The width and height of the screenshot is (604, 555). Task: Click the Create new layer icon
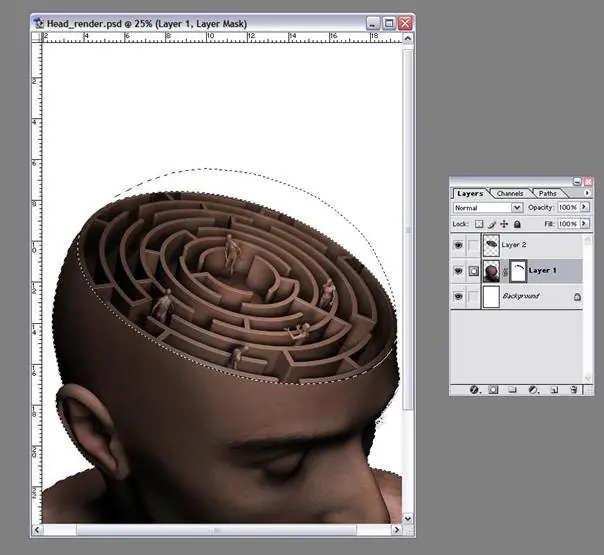[x=553, y=389]
